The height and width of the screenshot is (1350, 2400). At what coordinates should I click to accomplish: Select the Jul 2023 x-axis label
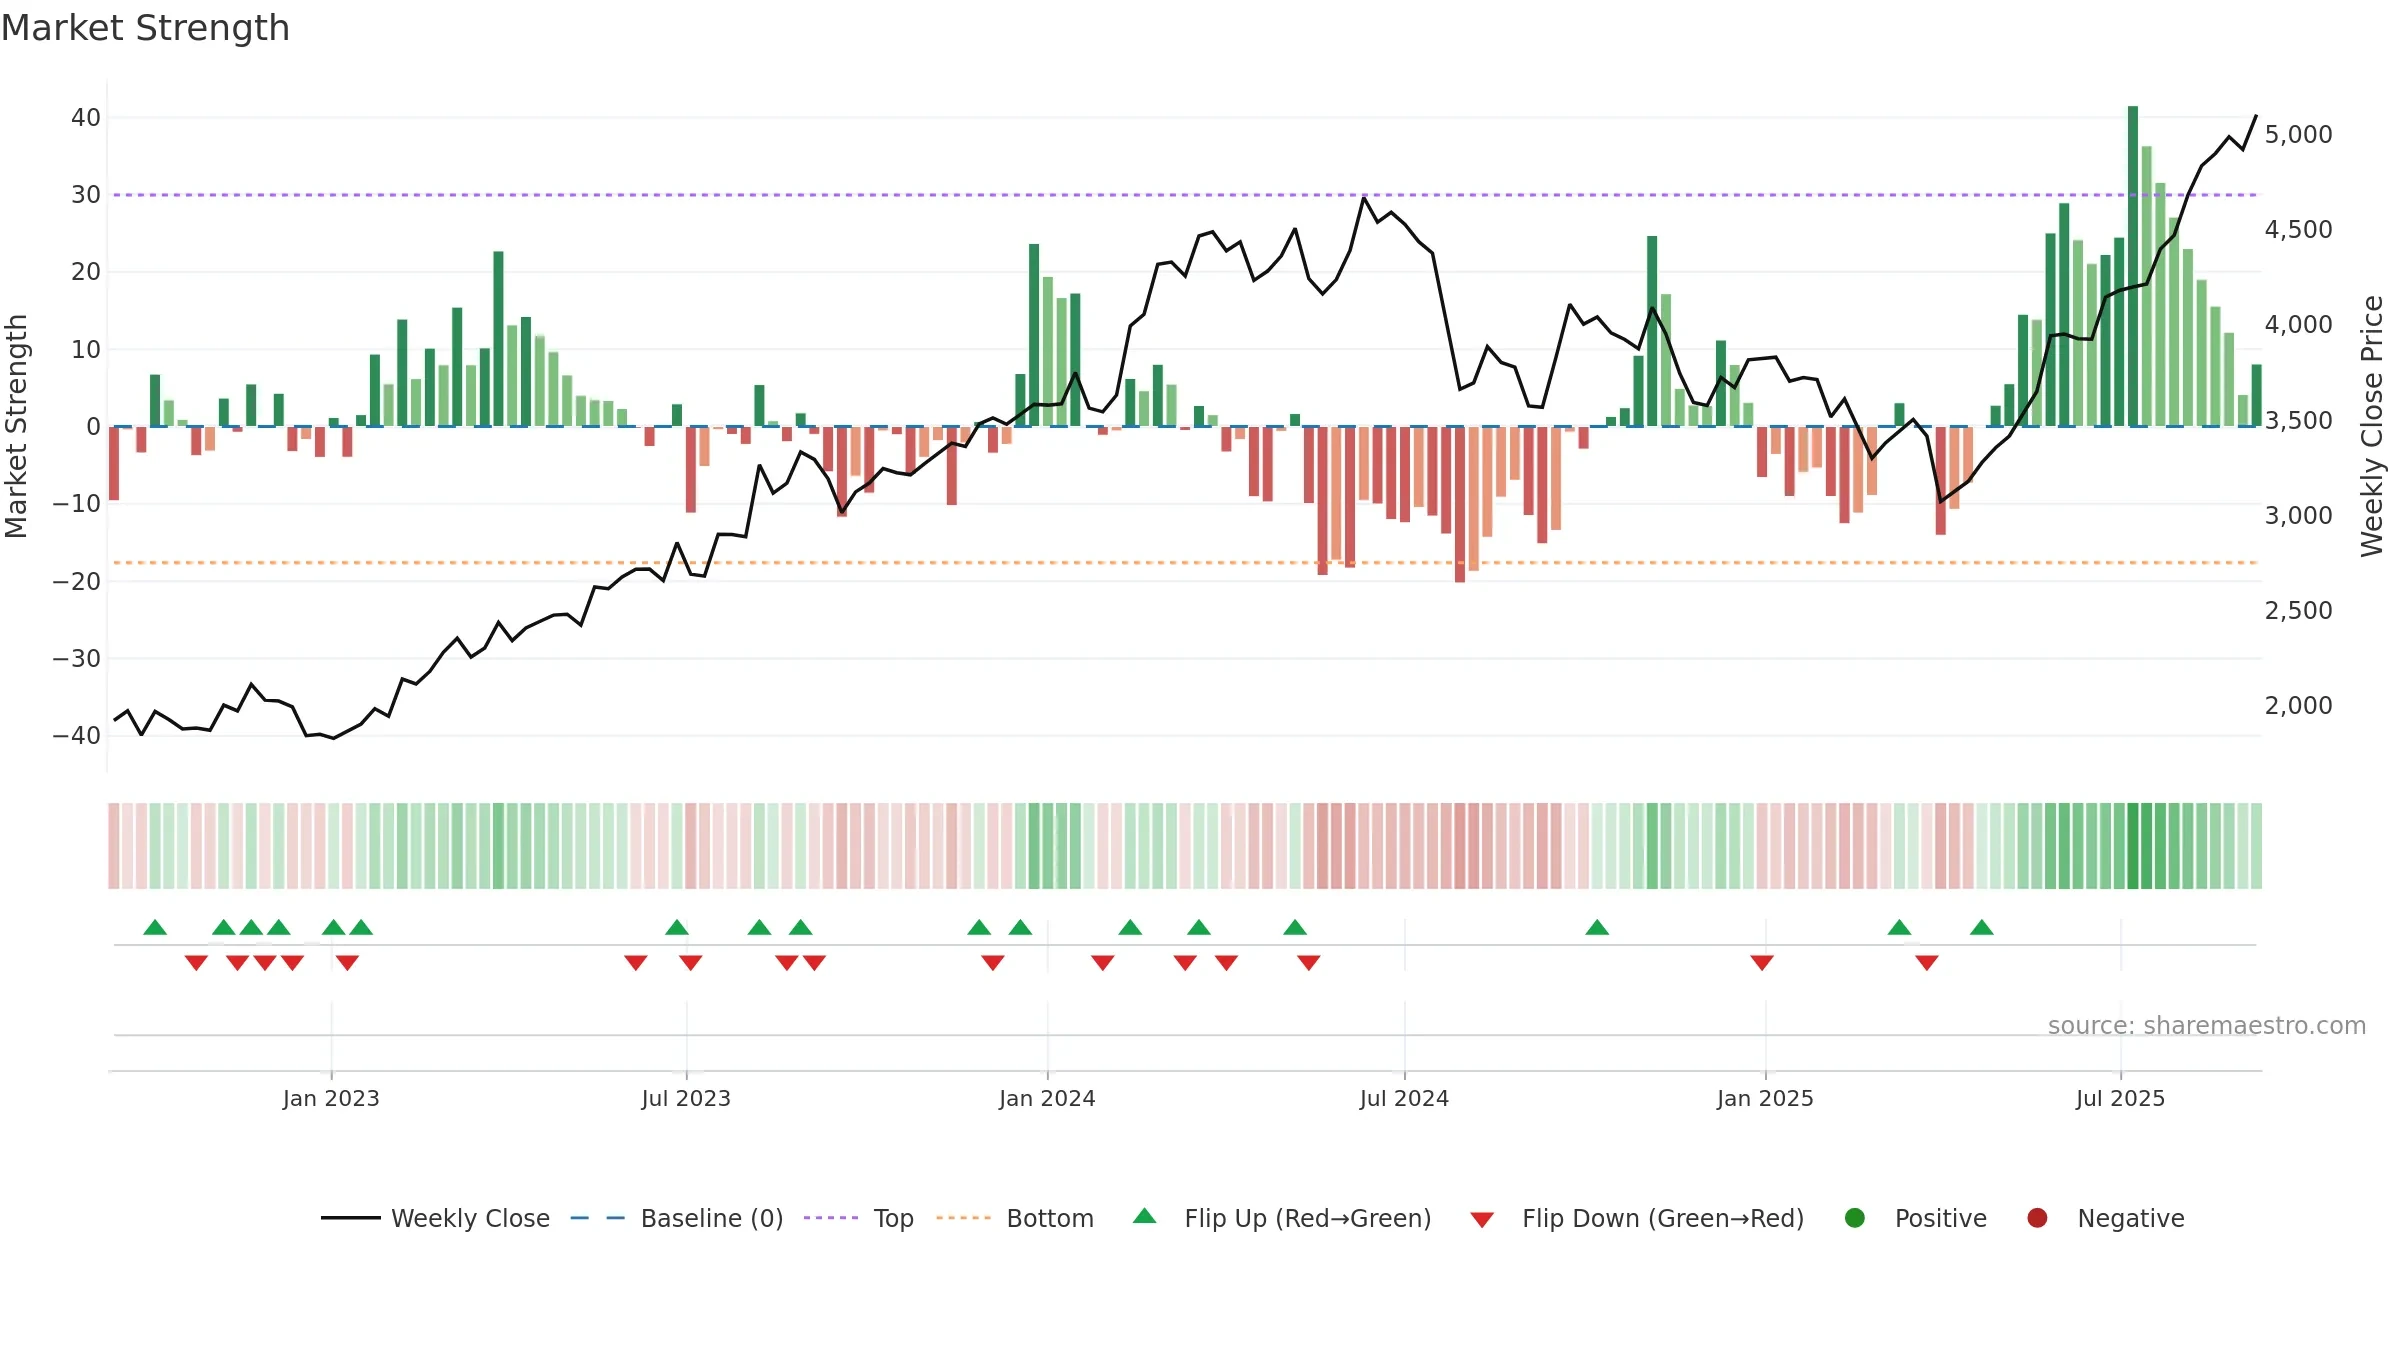[x=686, y=1098]
